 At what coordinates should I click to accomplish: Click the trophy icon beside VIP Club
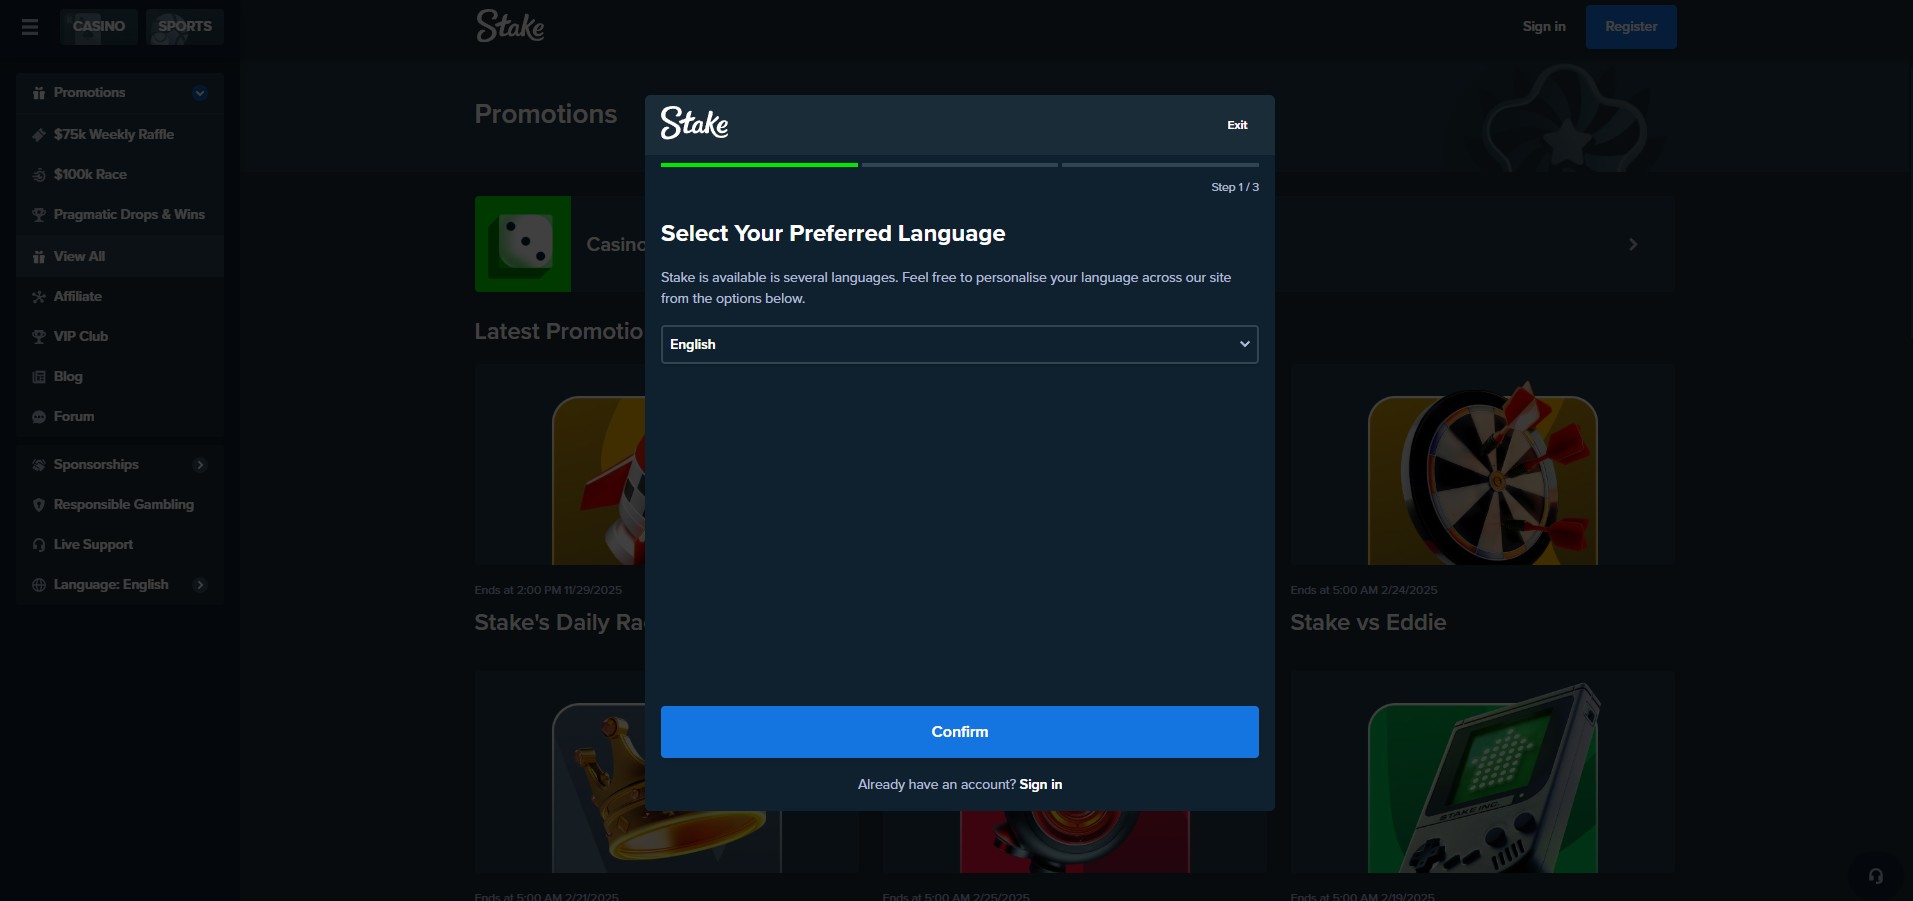pyautogui.click(x=39, y=337)
